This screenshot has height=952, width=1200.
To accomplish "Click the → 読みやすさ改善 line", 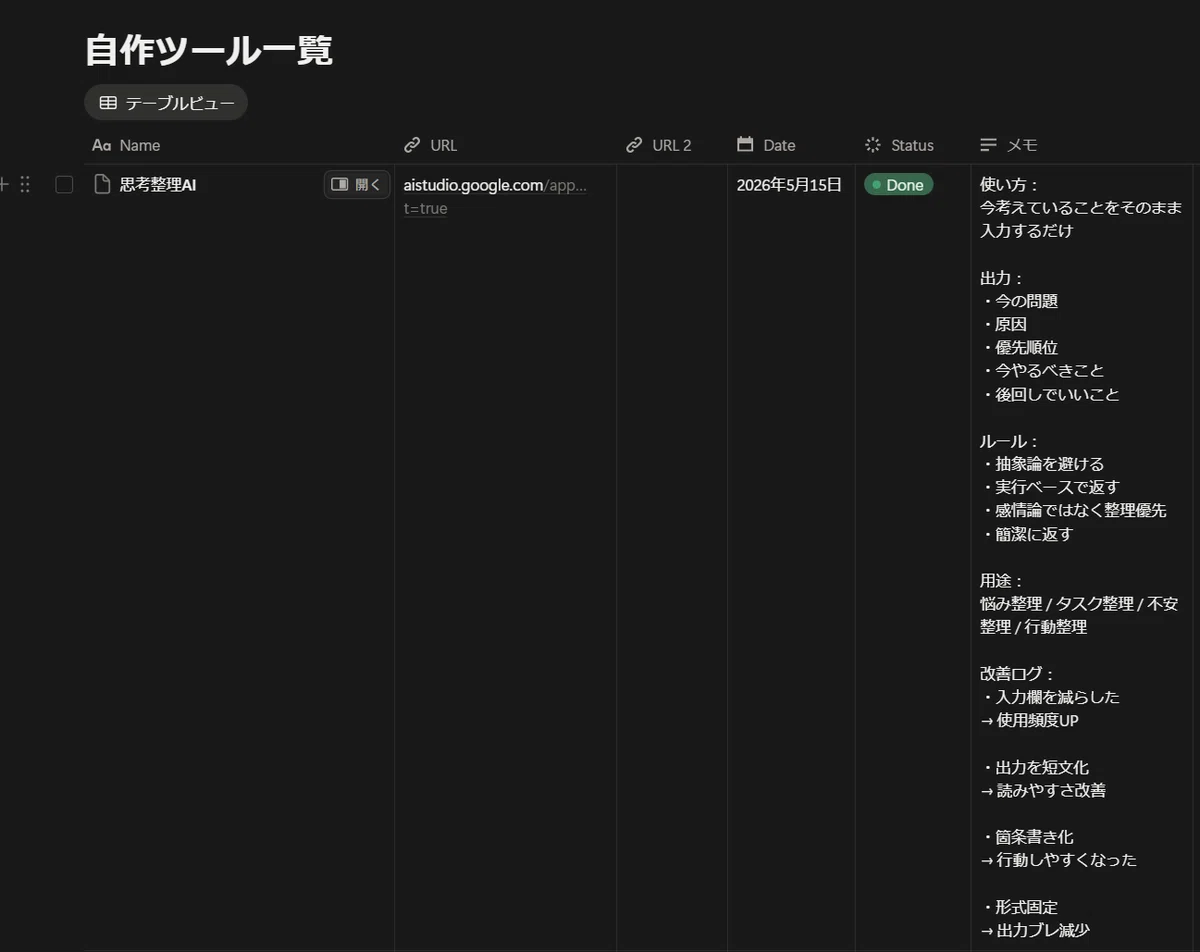I will [x=1043, y=790].
